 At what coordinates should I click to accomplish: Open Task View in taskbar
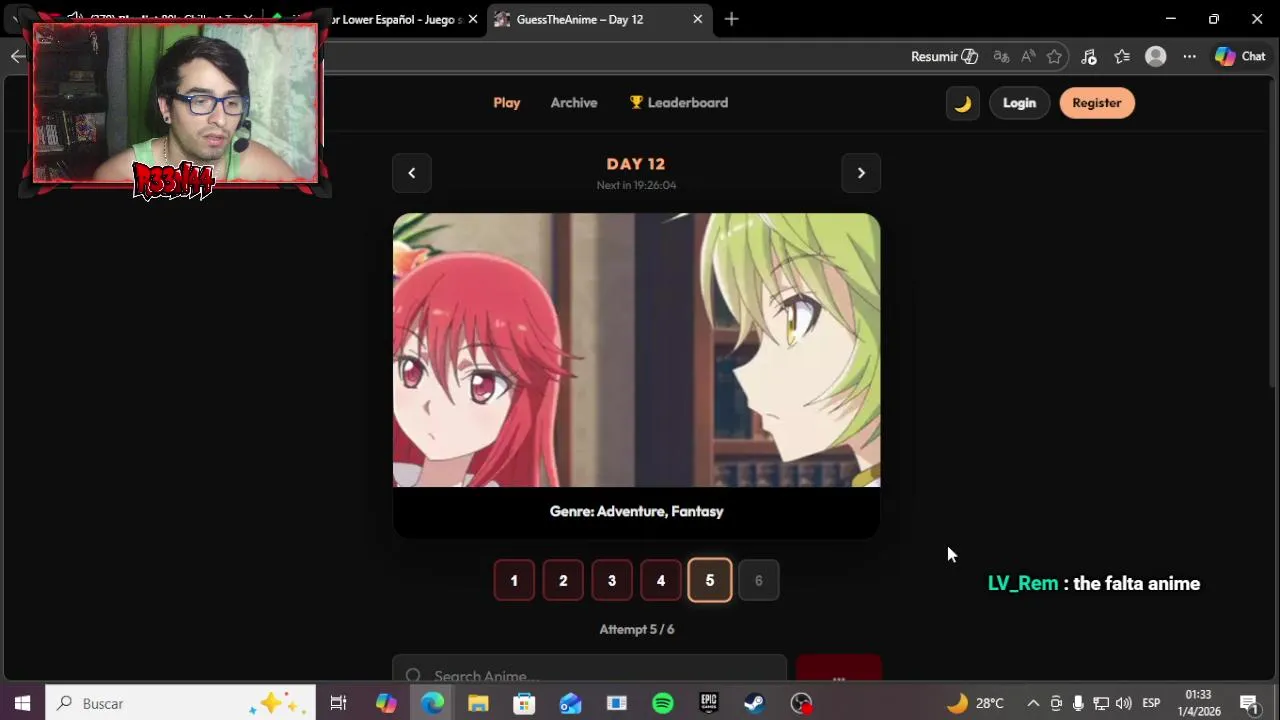338,703
